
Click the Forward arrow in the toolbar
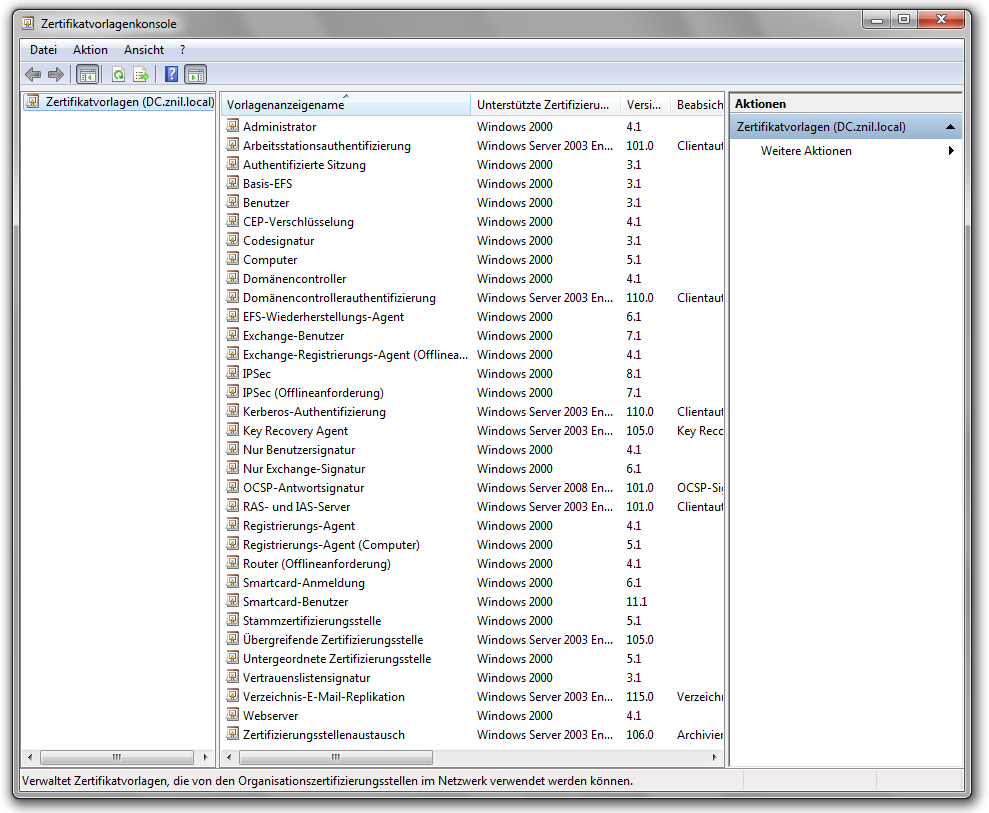click(56, 74)
